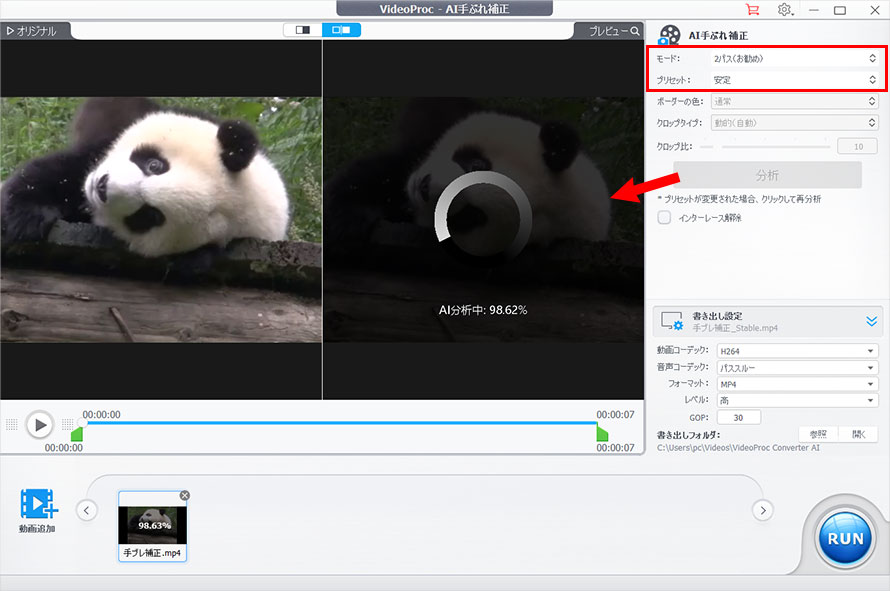
Task: Open the settings gear menu
Action: click(785, 10)
